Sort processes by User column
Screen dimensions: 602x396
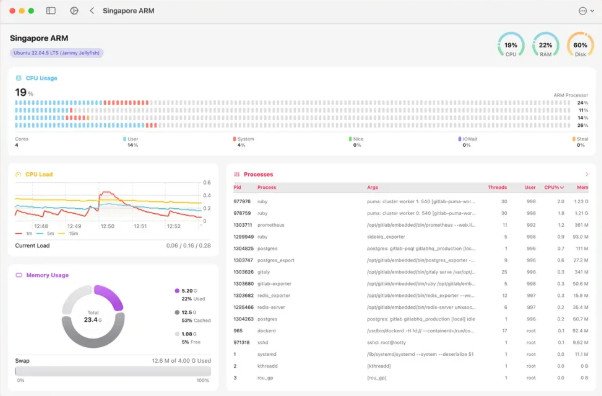pos(530,187)
